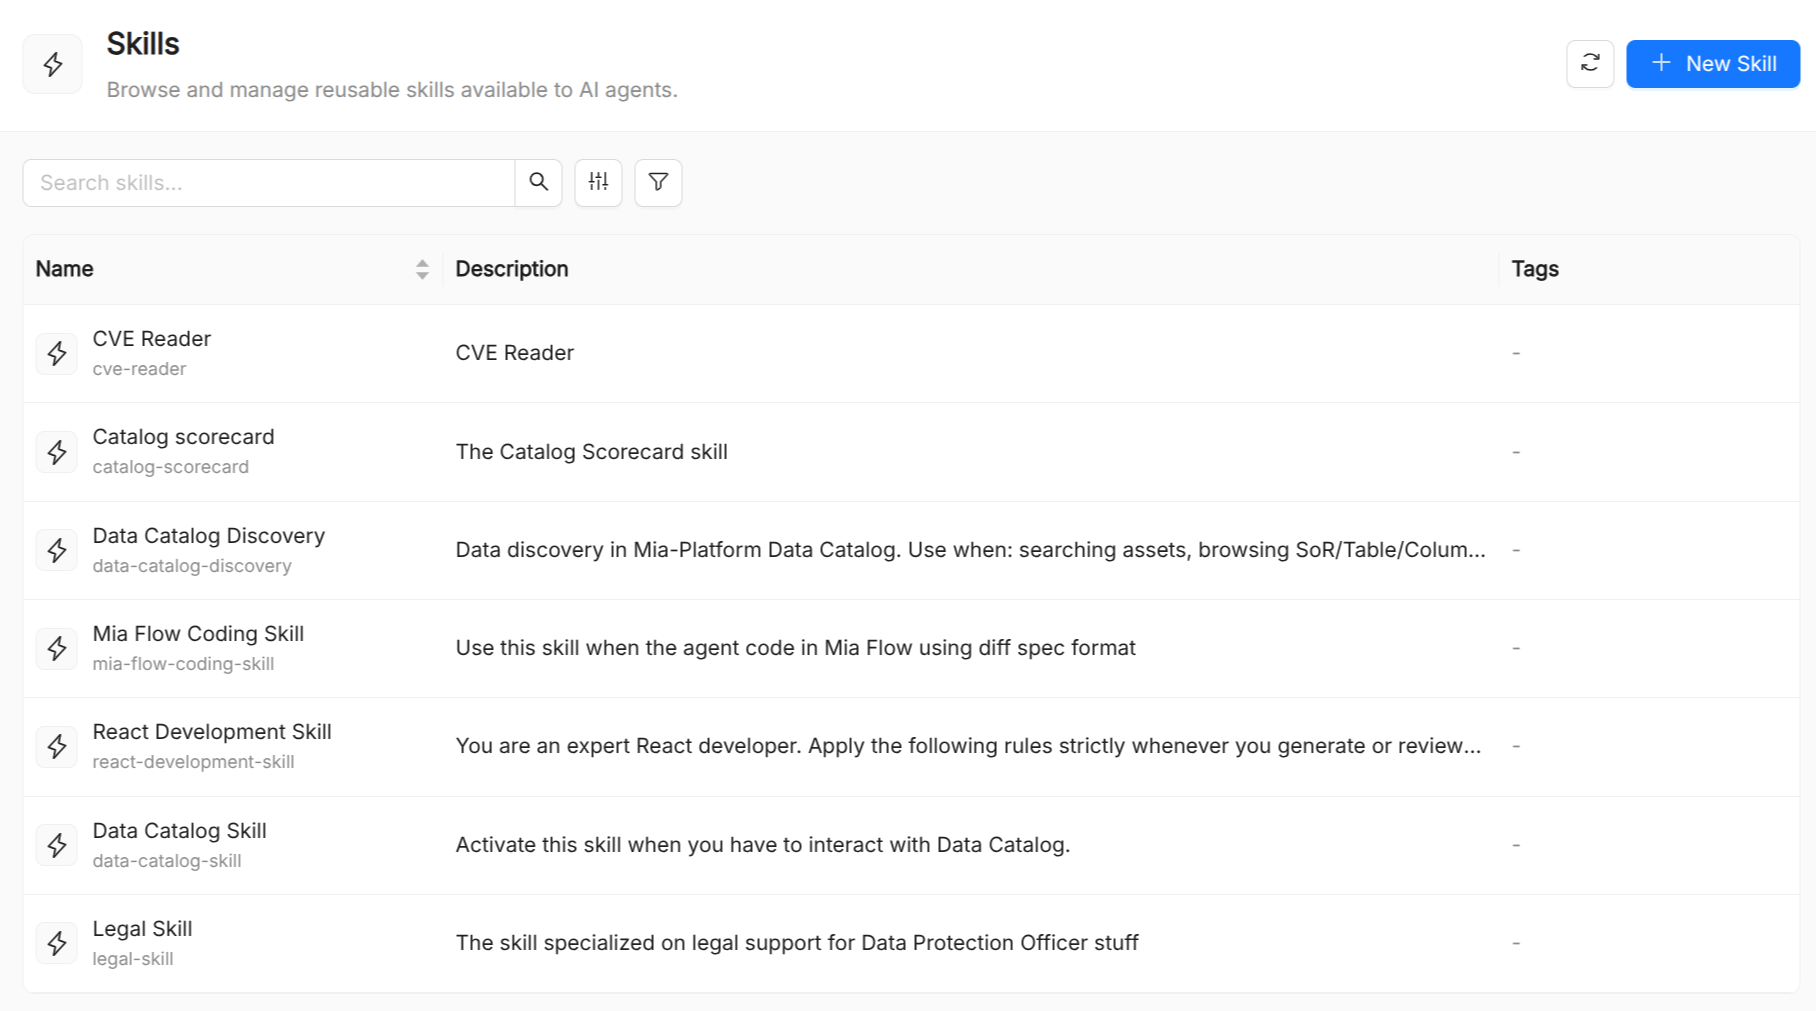Click the Description column header

(x=971, y=269)
